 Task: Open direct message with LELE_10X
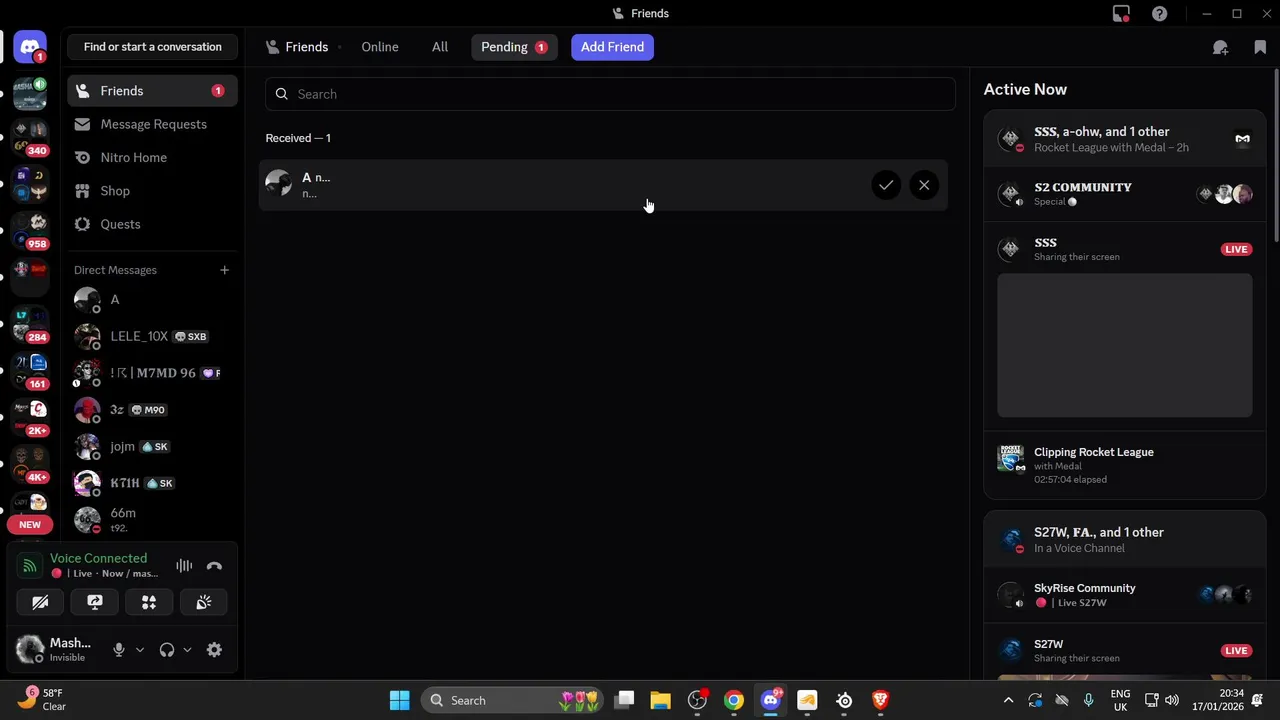pos(153,337)
